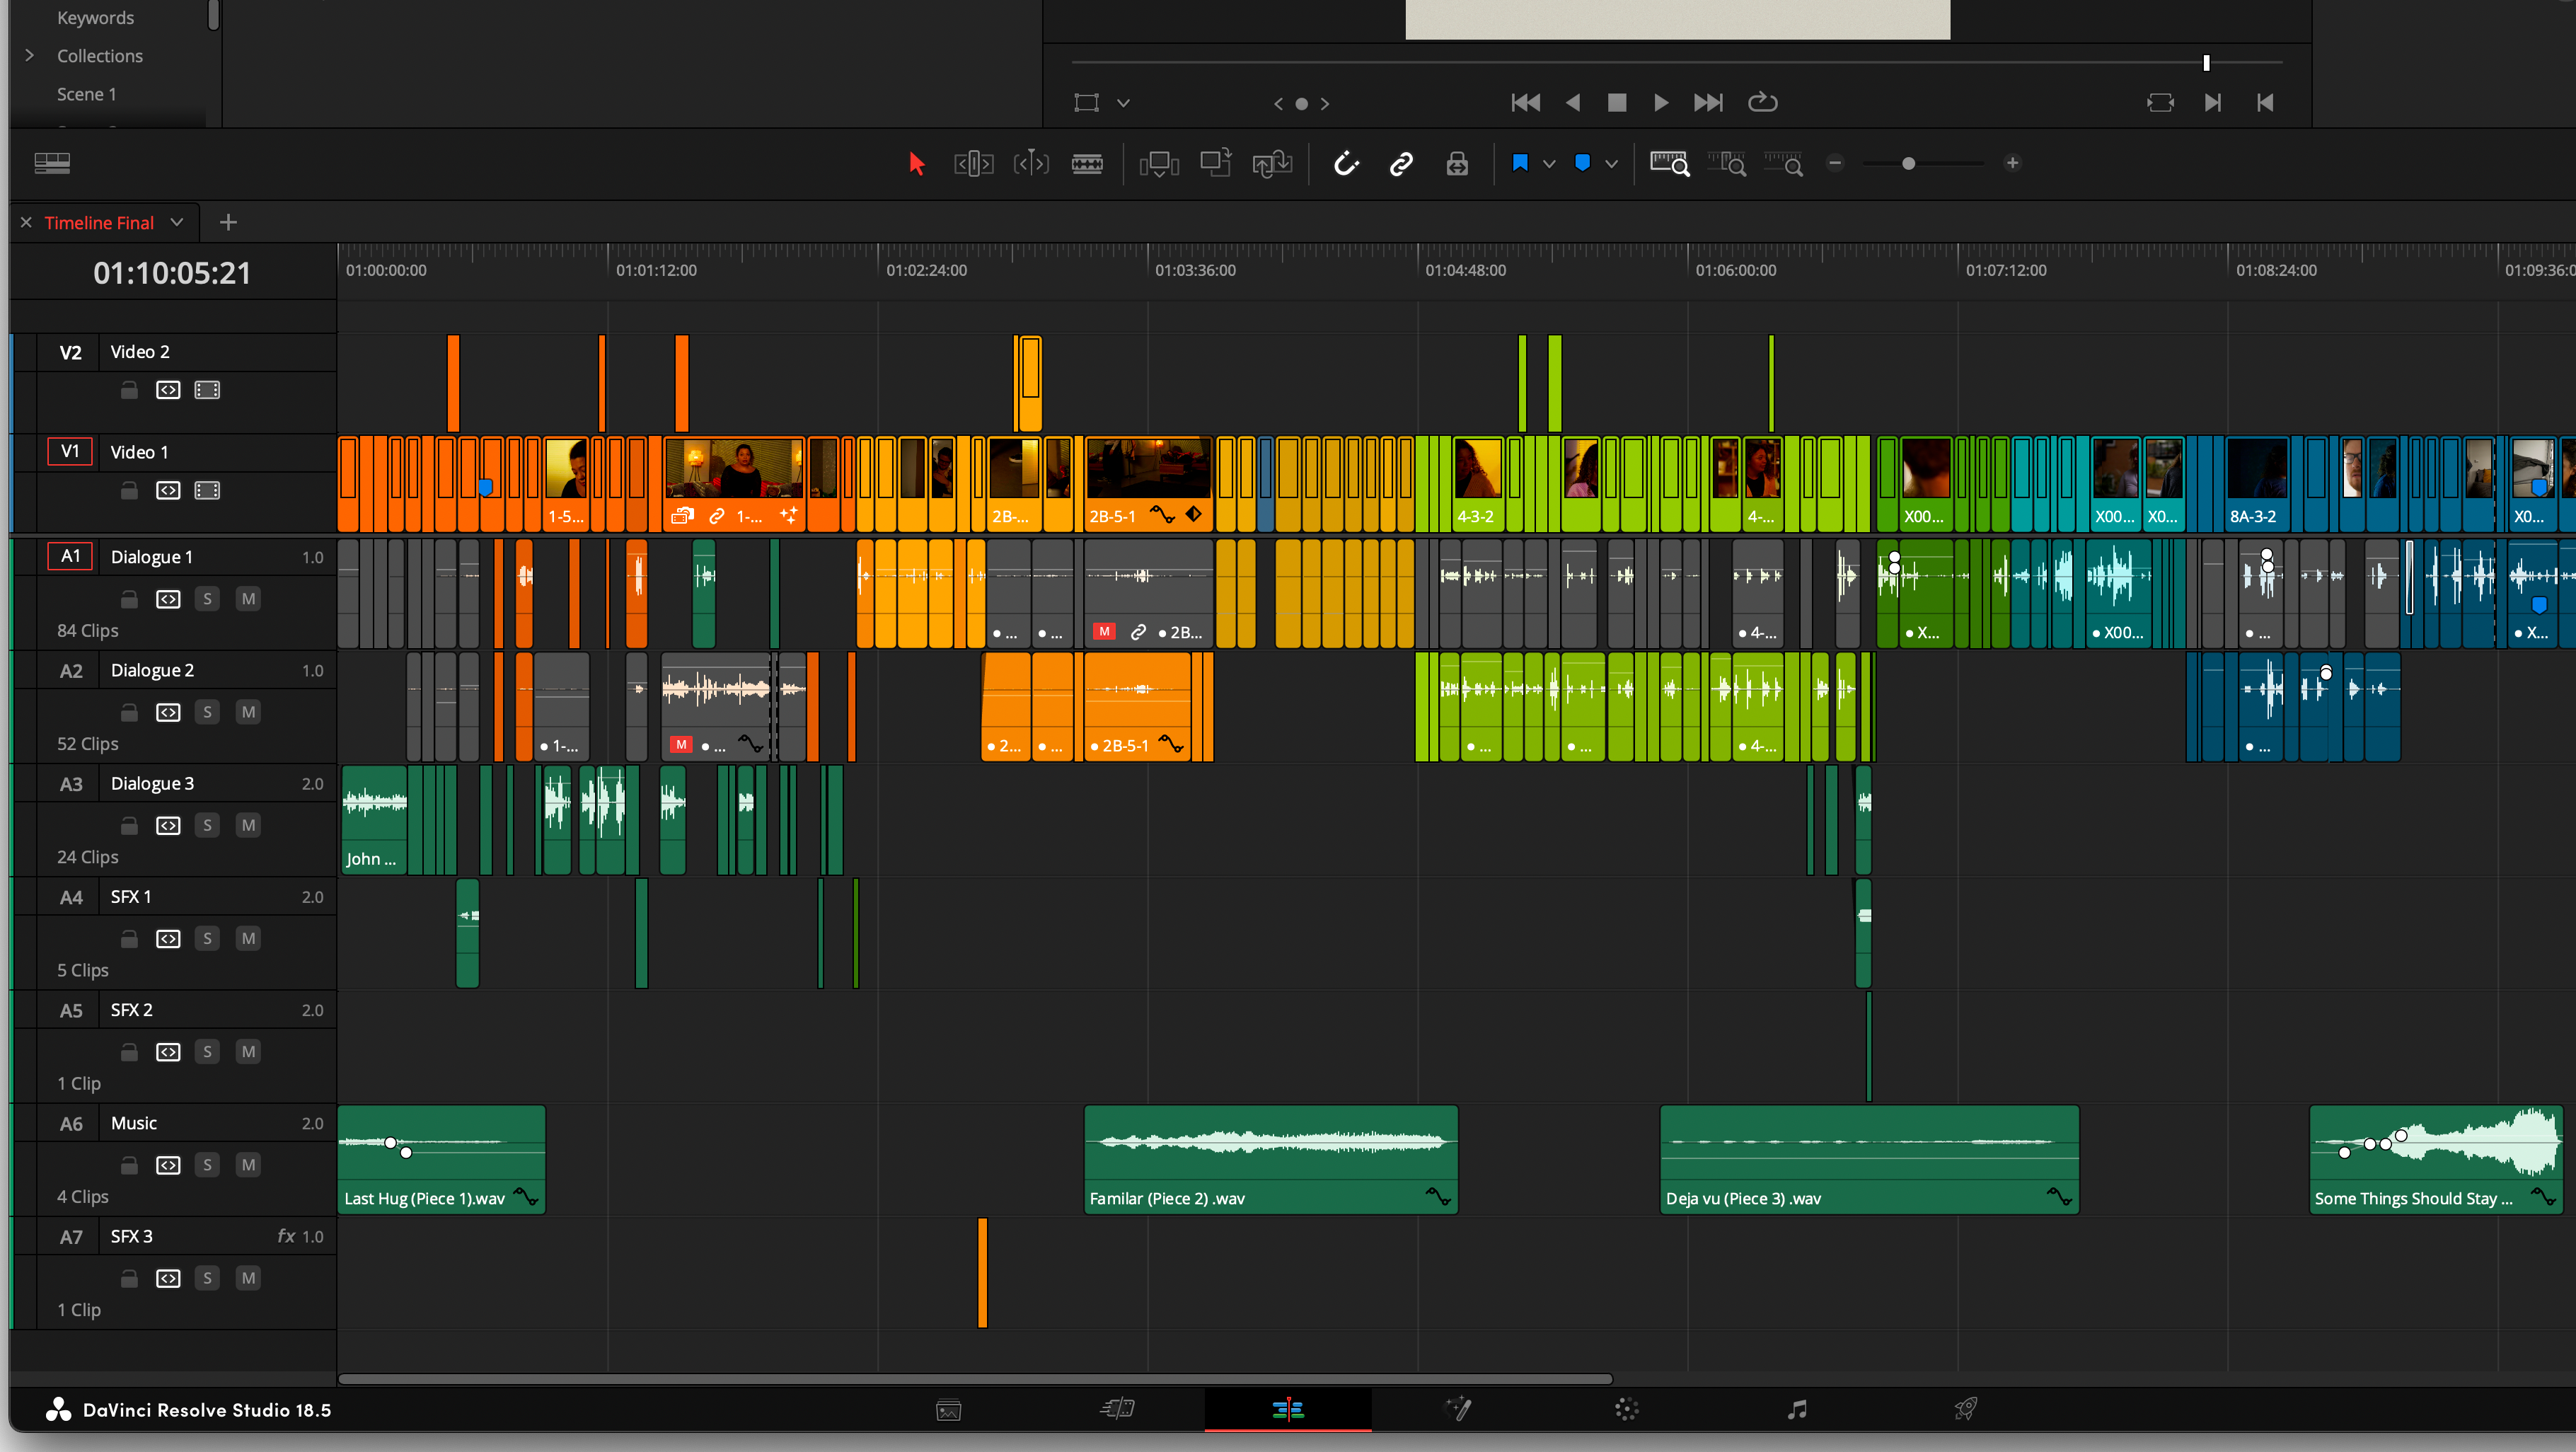This screenshot has width=2576, height=1452.
Task: Select Scene 1 in the sidebar
Action: (x=86, y=94)
